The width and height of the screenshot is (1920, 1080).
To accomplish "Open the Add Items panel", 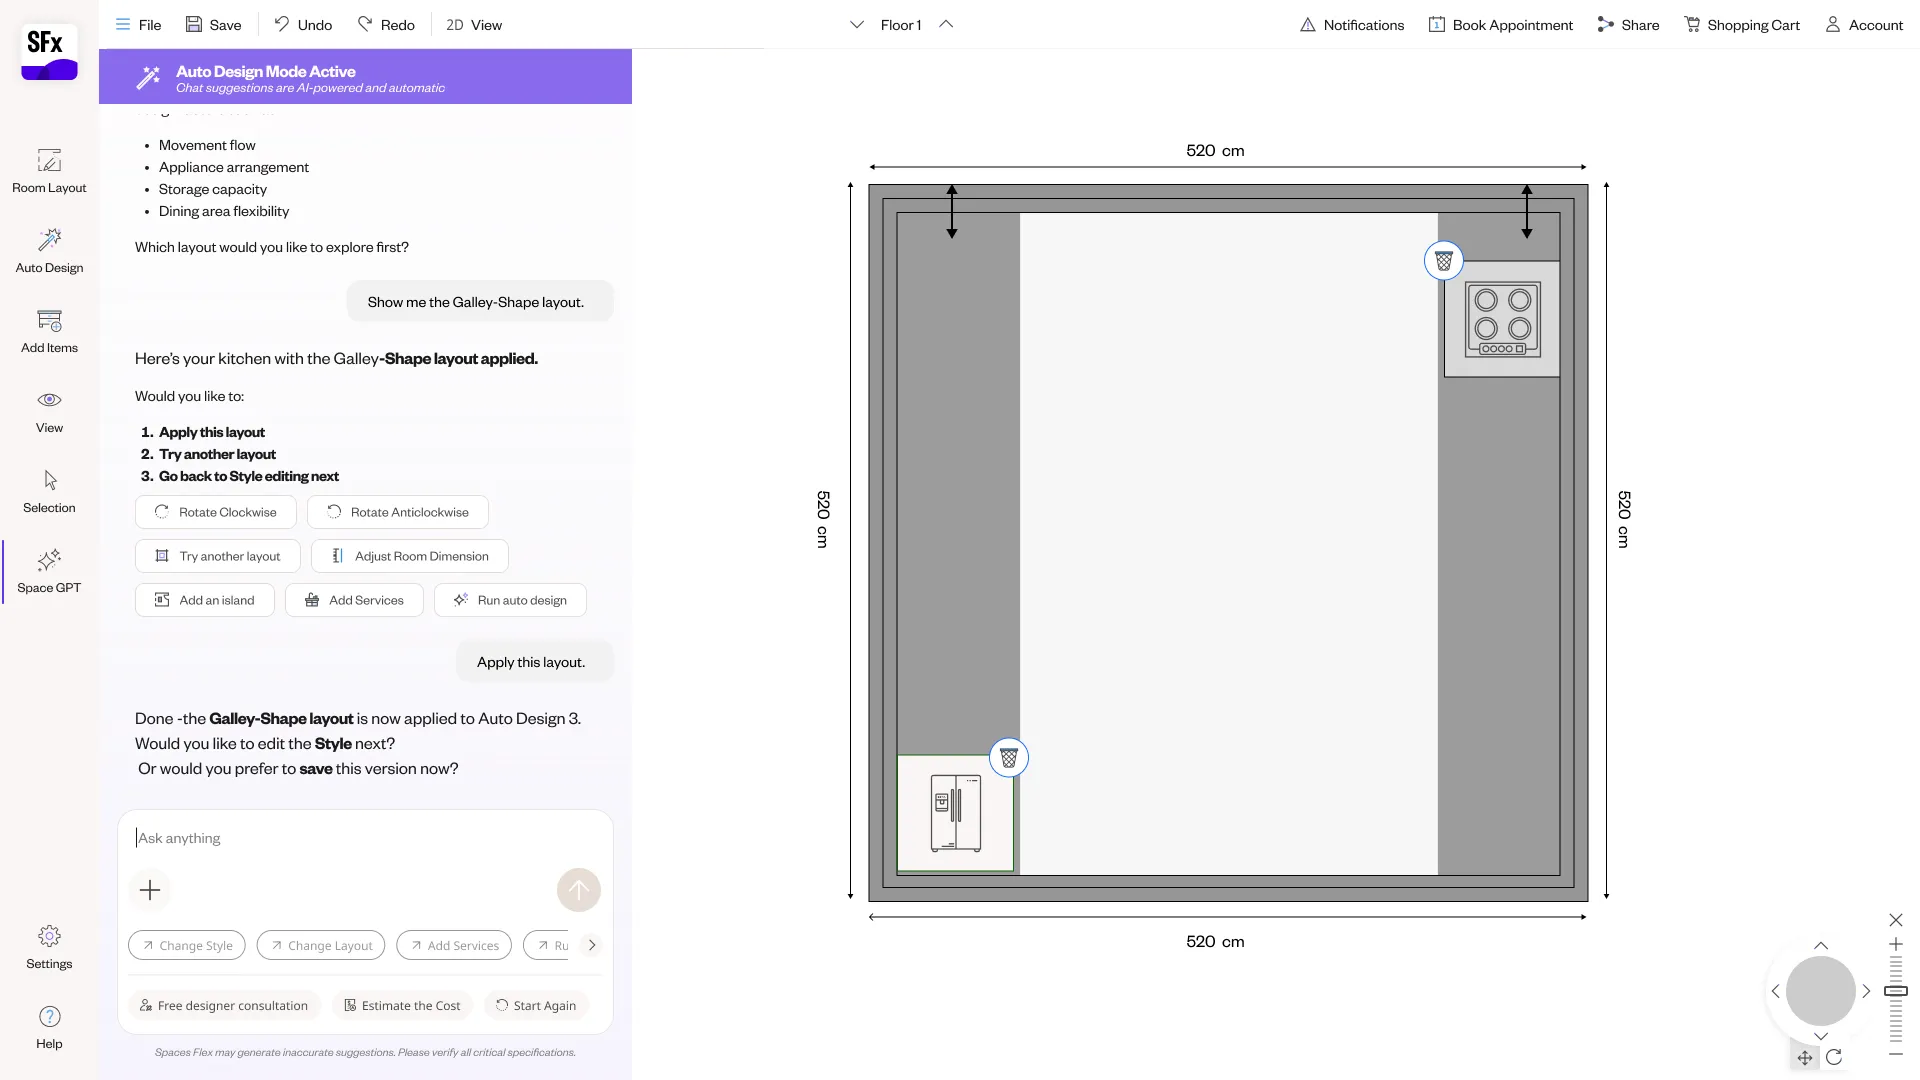I will (49, 331).
